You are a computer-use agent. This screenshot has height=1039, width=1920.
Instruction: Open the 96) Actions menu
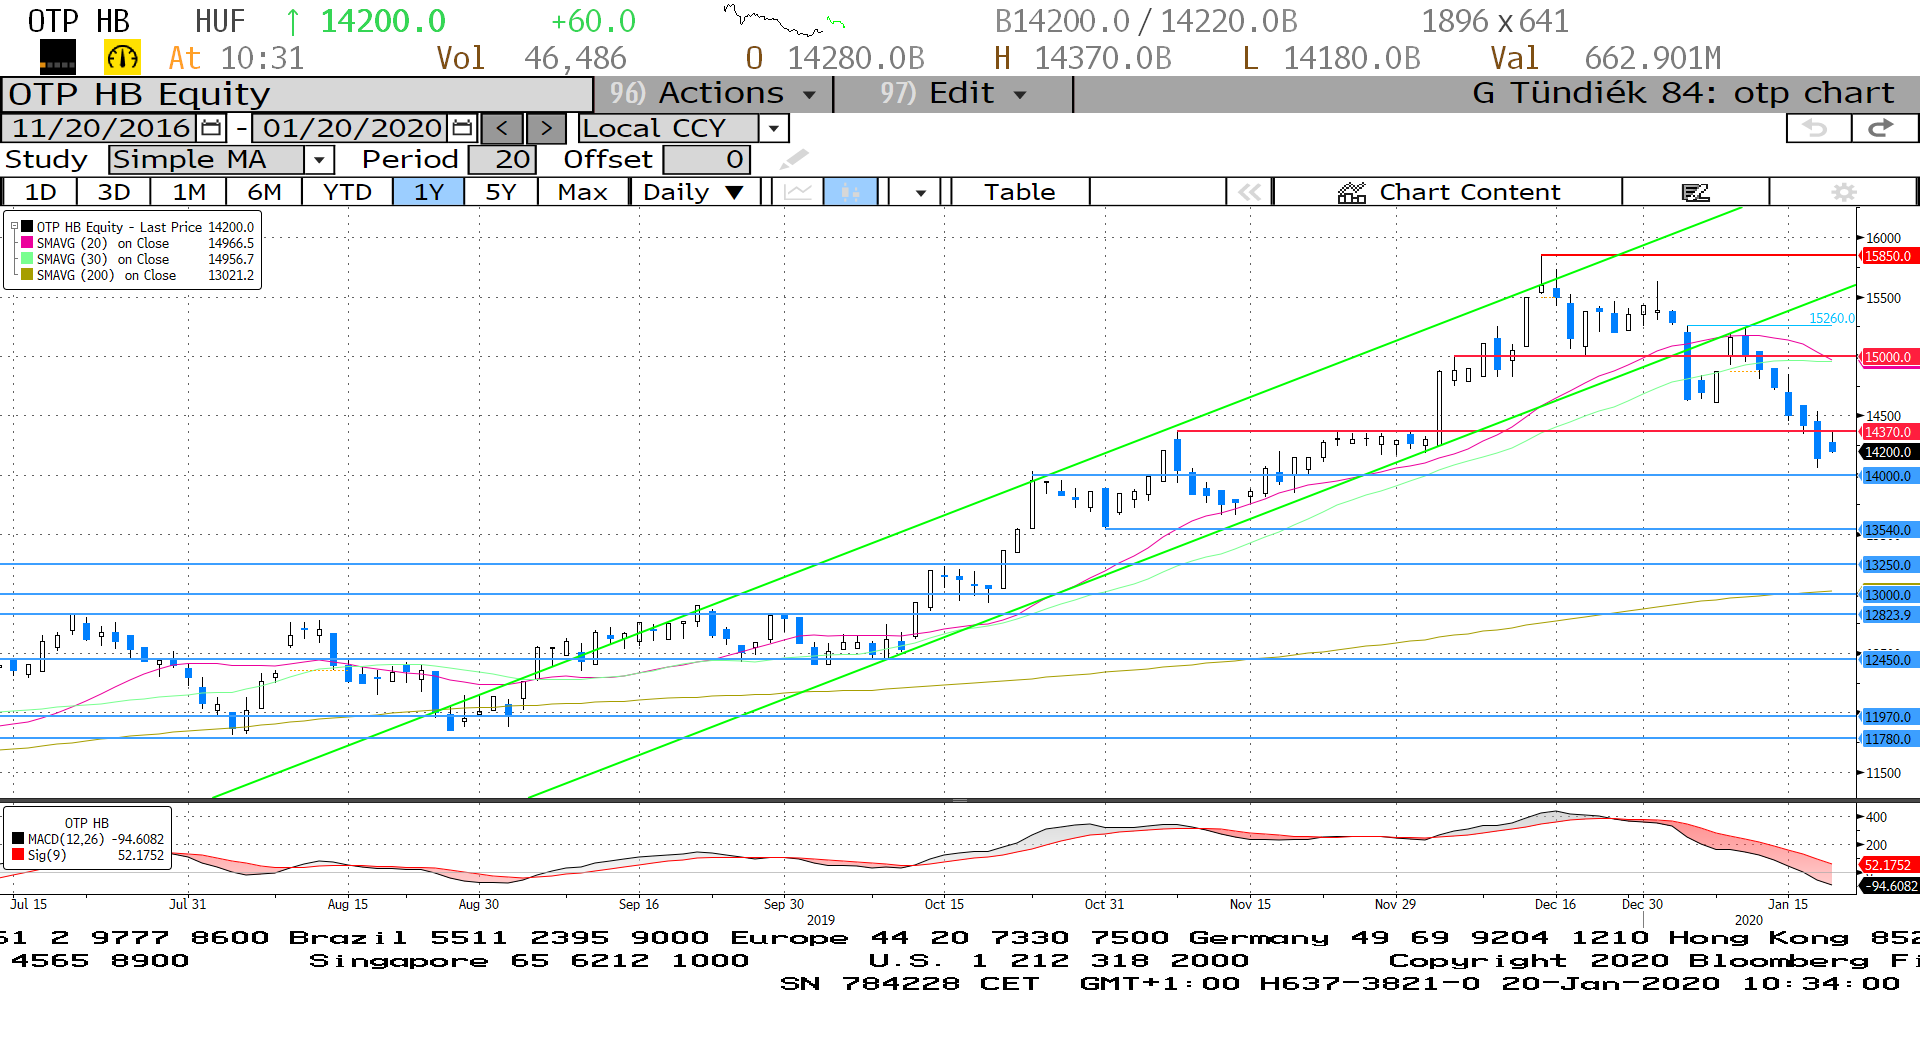713,93
